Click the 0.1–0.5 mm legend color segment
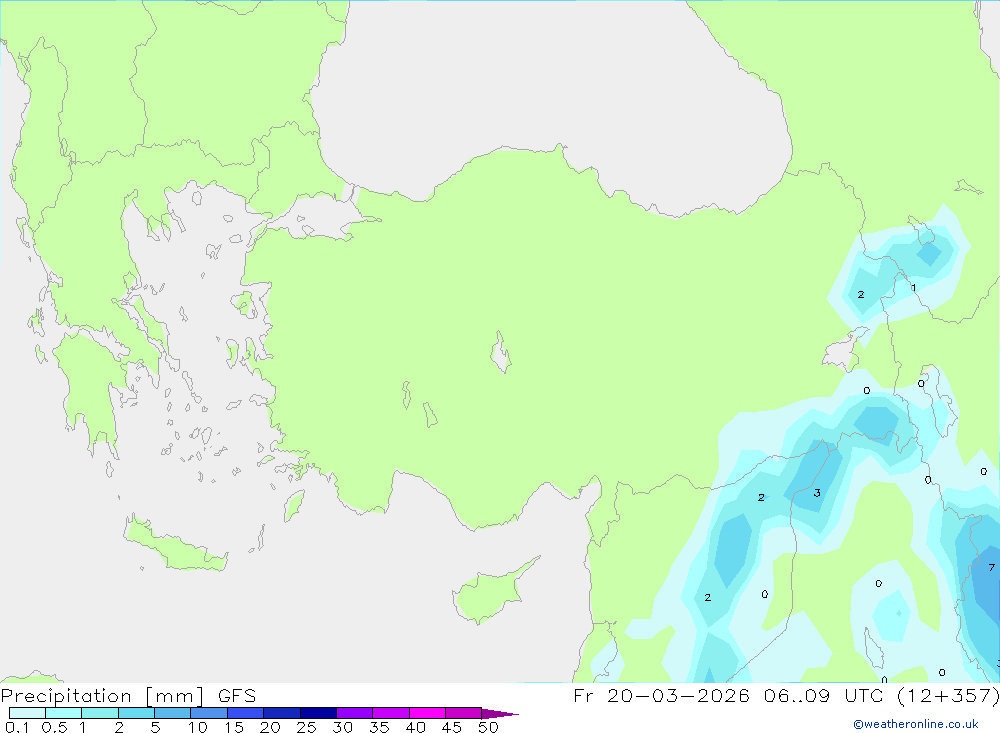Viewport: 1000px width, 733px height. tap(27, 713)
